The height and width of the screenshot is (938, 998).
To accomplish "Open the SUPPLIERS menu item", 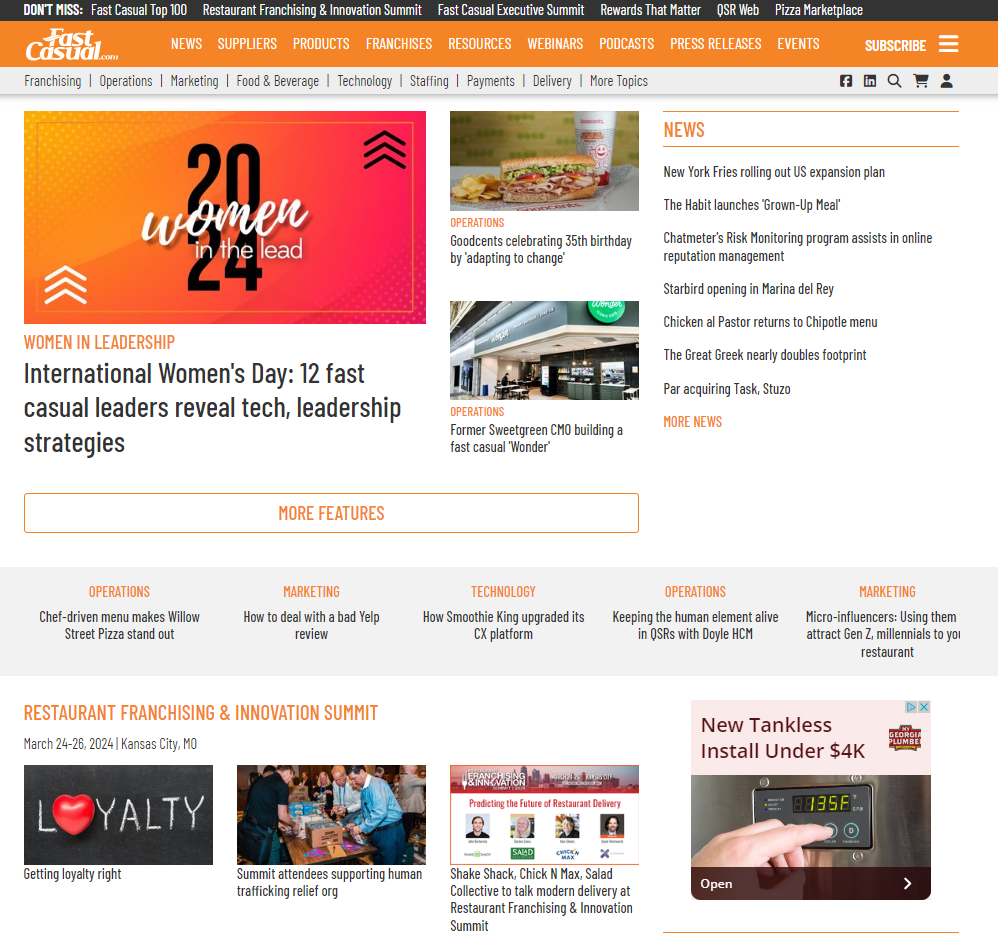I will (x=247, y=44).
